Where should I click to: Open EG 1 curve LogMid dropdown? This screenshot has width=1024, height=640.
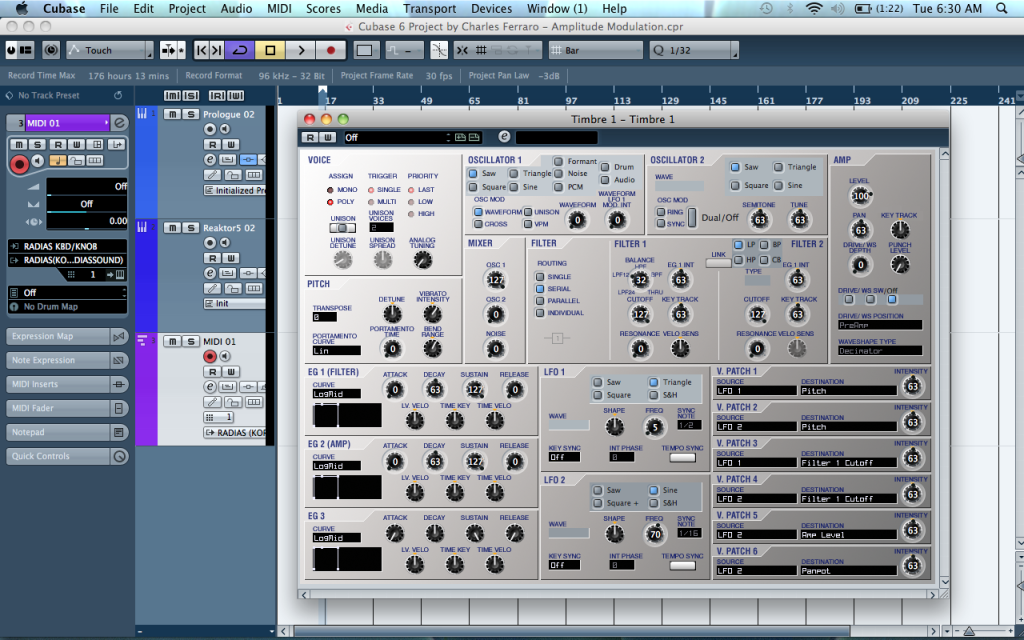click(x=336, y=394)
